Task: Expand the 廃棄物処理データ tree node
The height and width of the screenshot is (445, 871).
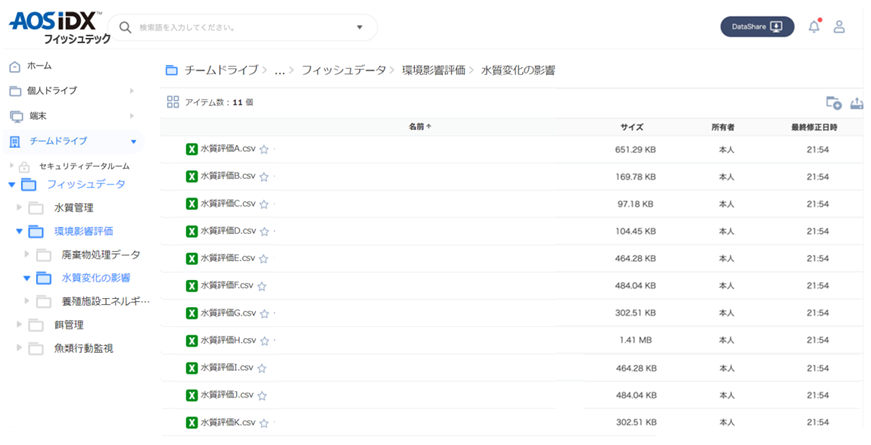Action: point(27,254)
